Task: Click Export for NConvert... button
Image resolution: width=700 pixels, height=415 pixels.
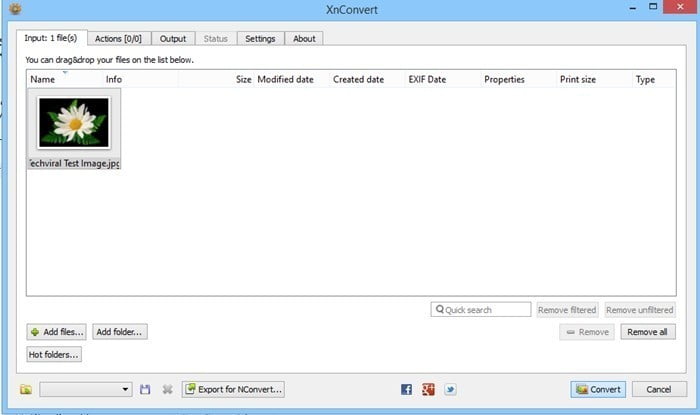Action: (235, 389)
